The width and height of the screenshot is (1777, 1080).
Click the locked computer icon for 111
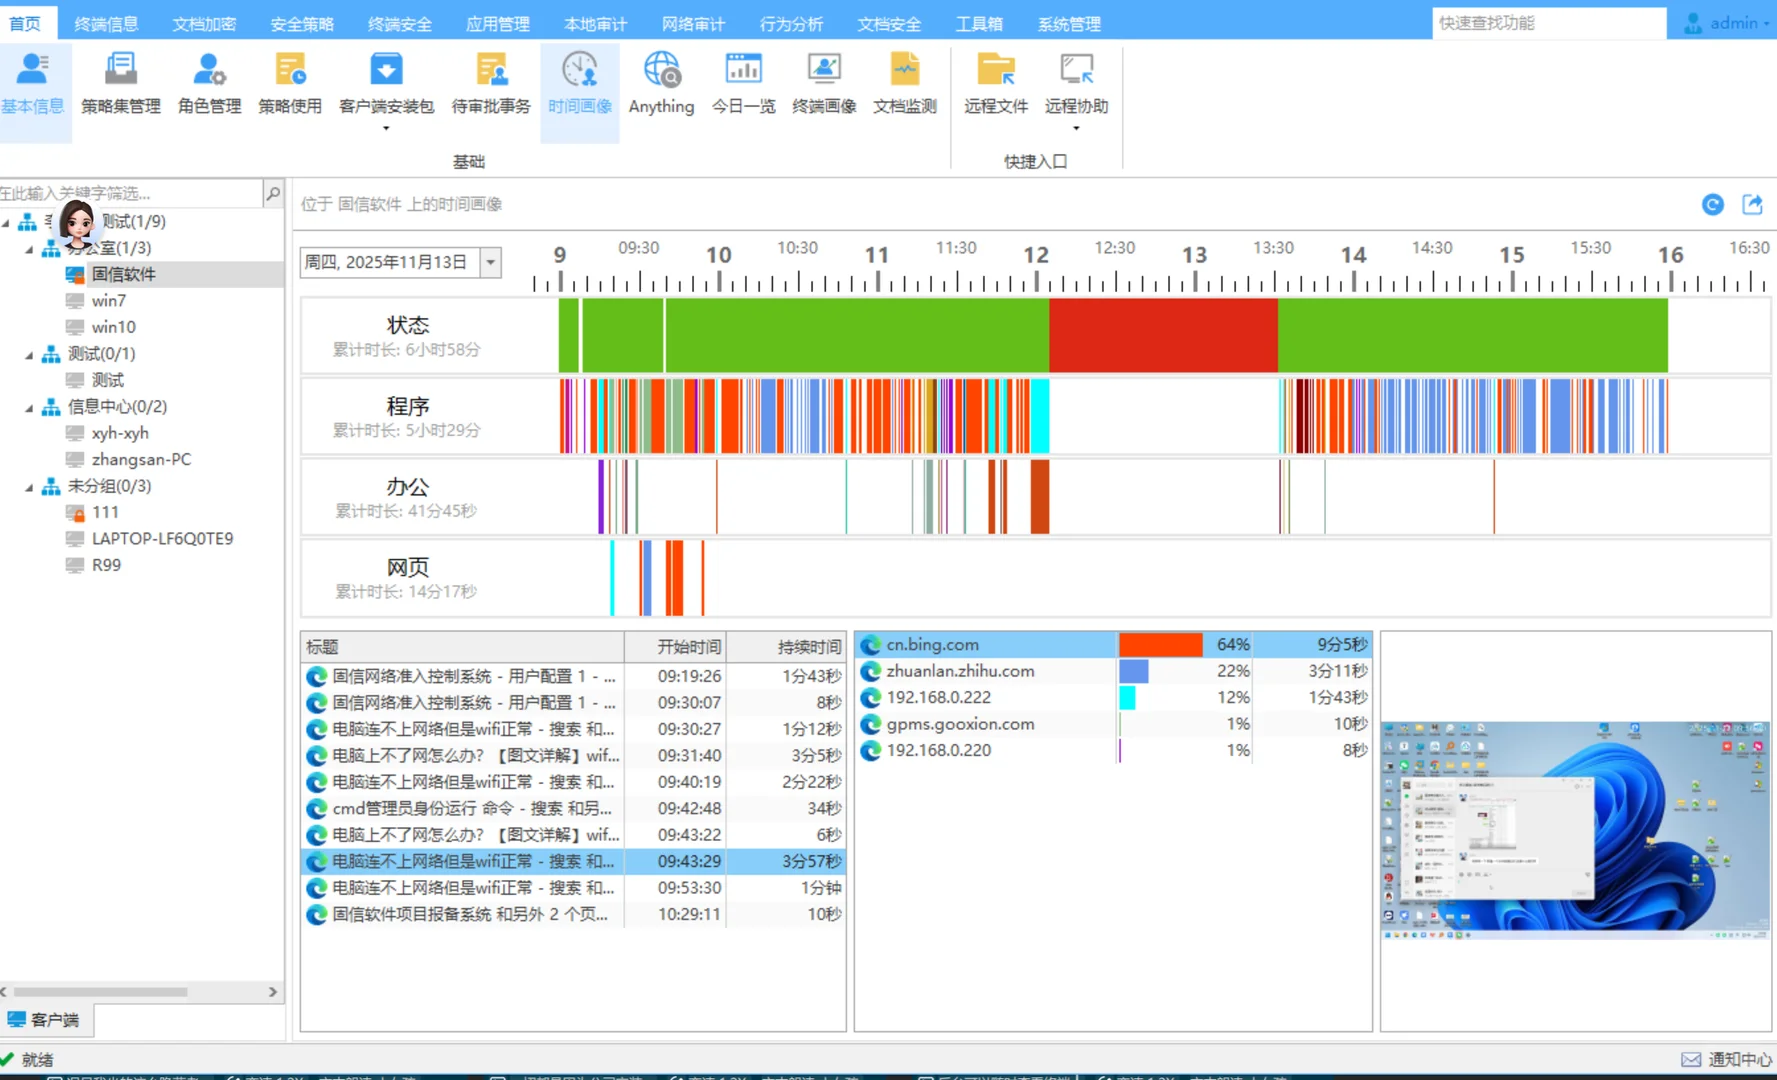[75, 512]
